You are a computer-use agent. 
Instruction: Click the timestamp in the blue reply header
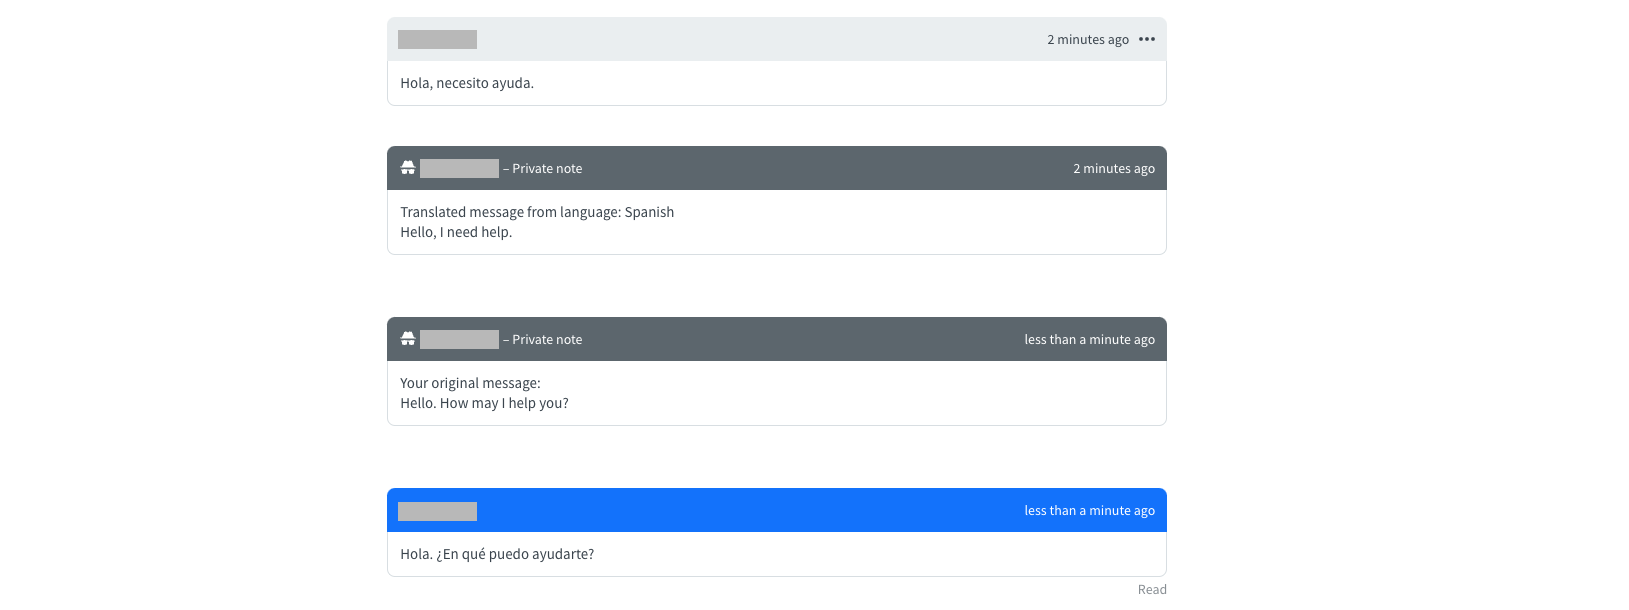(x=1088, y=511)
